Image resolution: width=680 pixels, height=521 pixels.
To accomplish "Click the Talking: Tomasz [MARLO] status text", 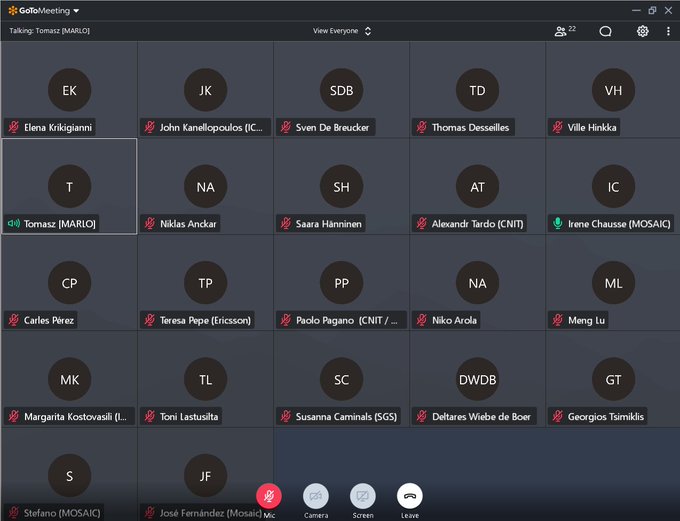I will (x=49, y=31).
